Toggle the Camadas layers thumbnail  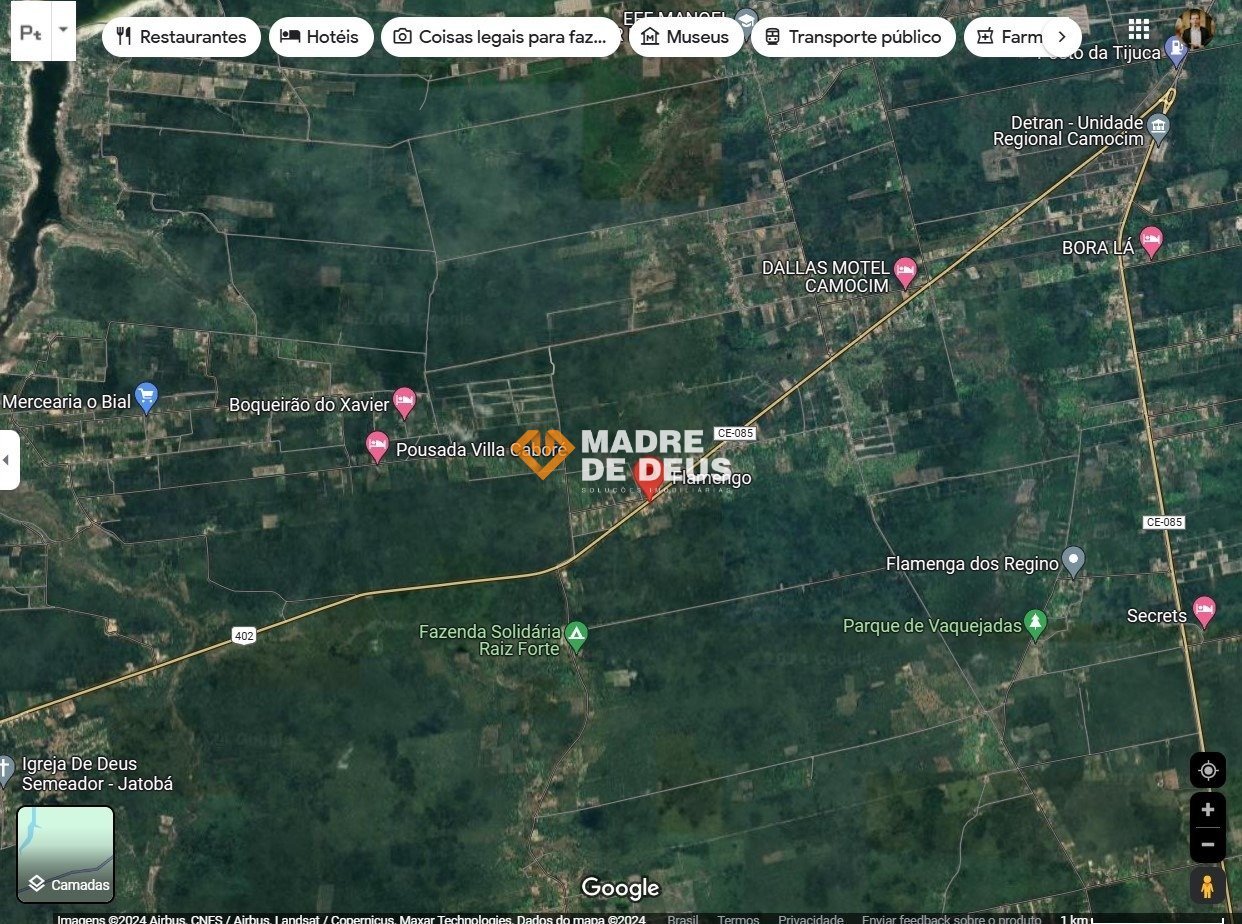coord(65,854)
